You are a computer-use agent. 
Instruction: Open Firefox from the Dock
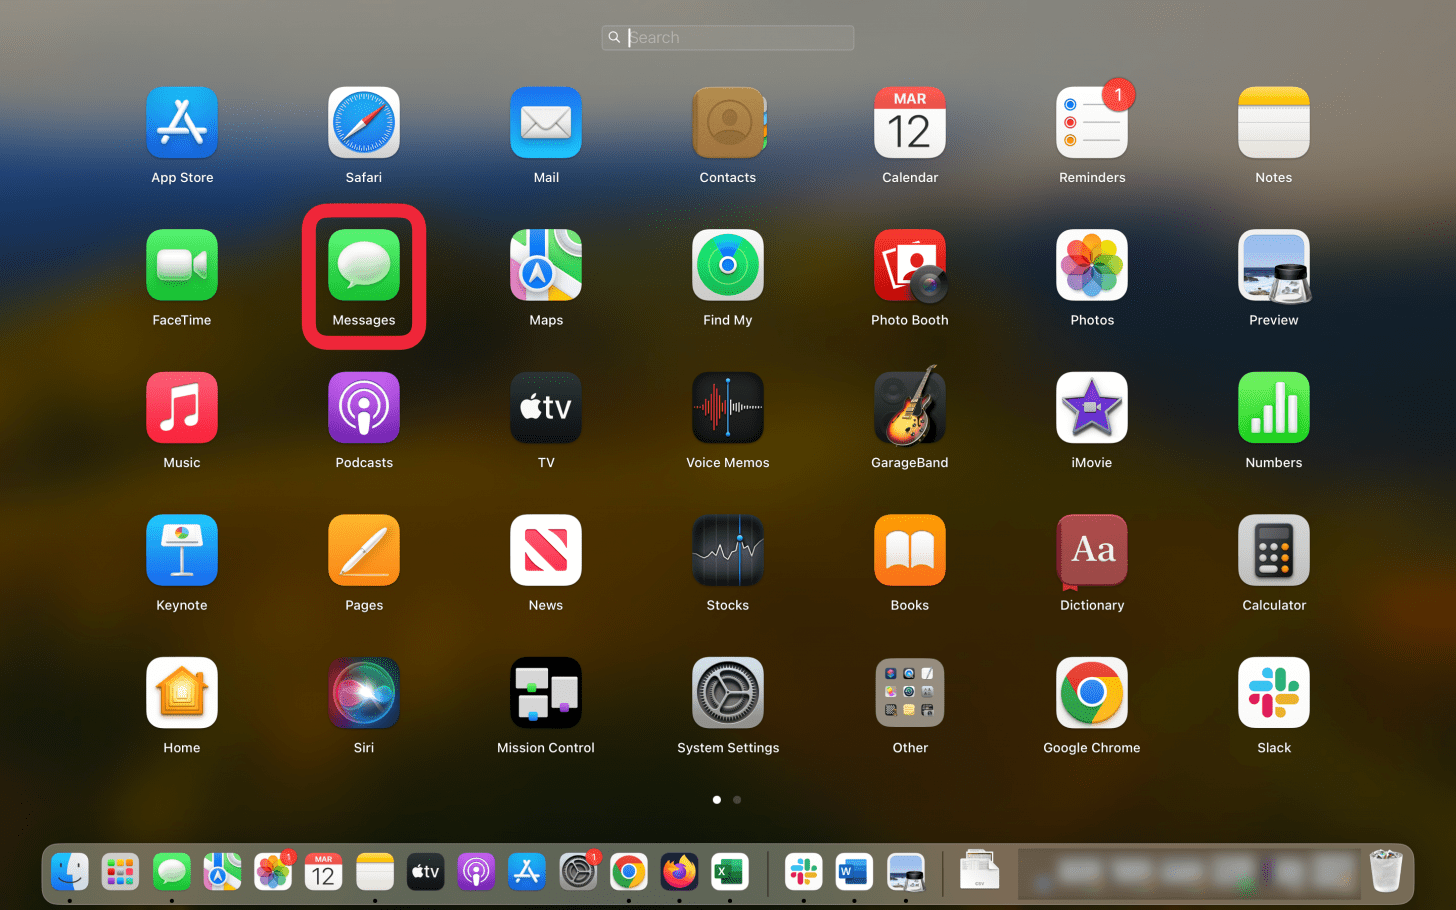point(678,871)
